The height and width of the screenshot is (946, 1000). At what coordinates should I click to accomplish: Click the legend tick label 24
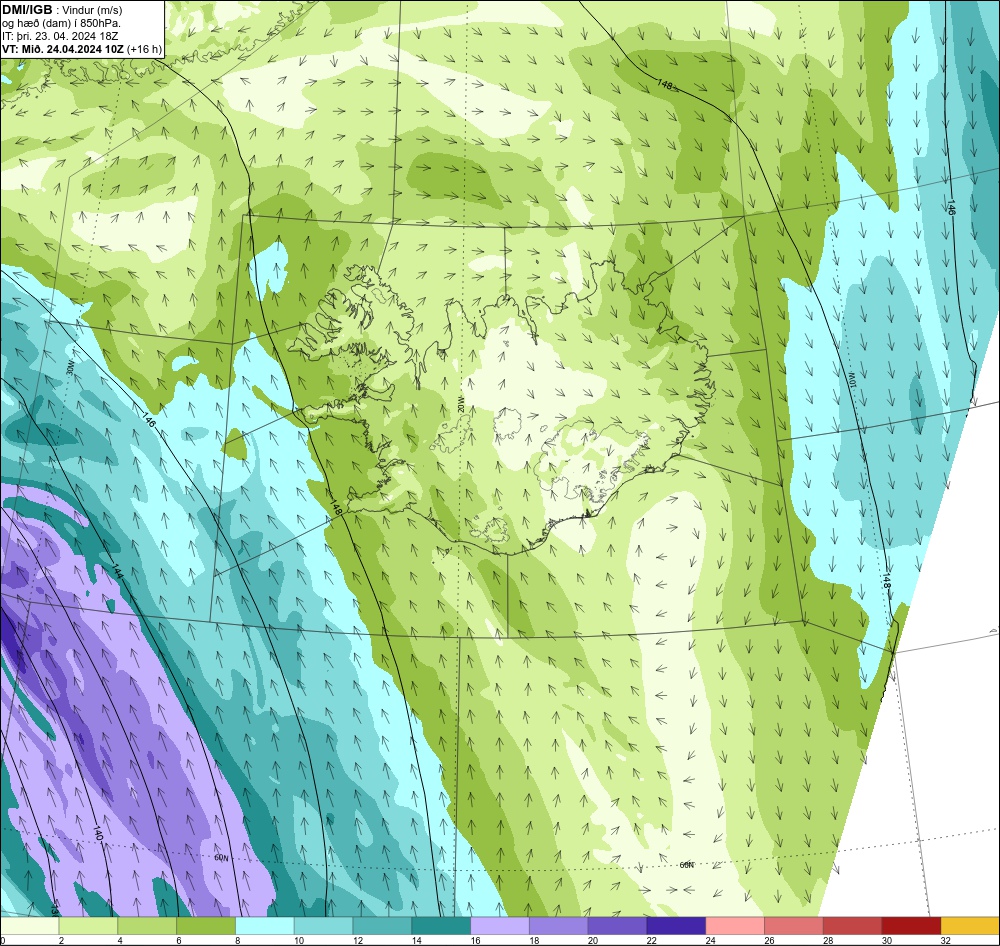(x=710, y=940)
